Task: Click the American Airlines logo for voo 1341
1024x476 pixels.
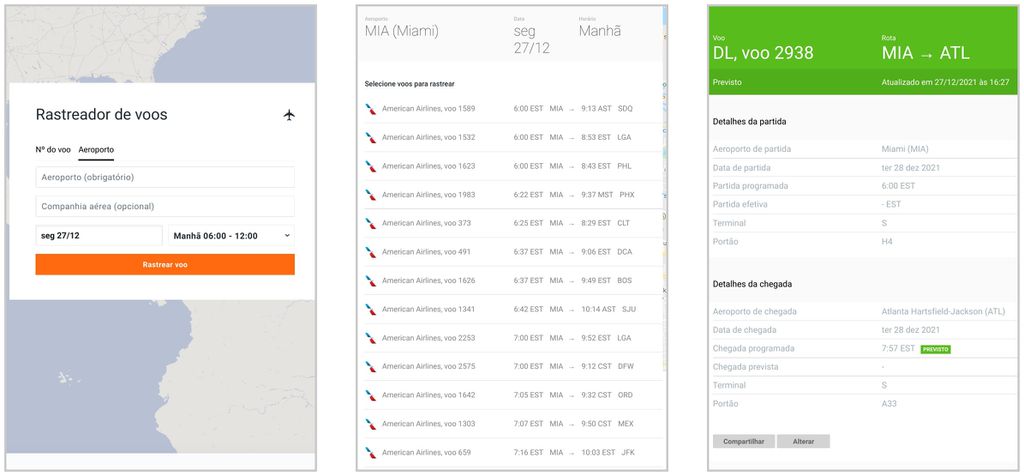Action: point(371,309)
